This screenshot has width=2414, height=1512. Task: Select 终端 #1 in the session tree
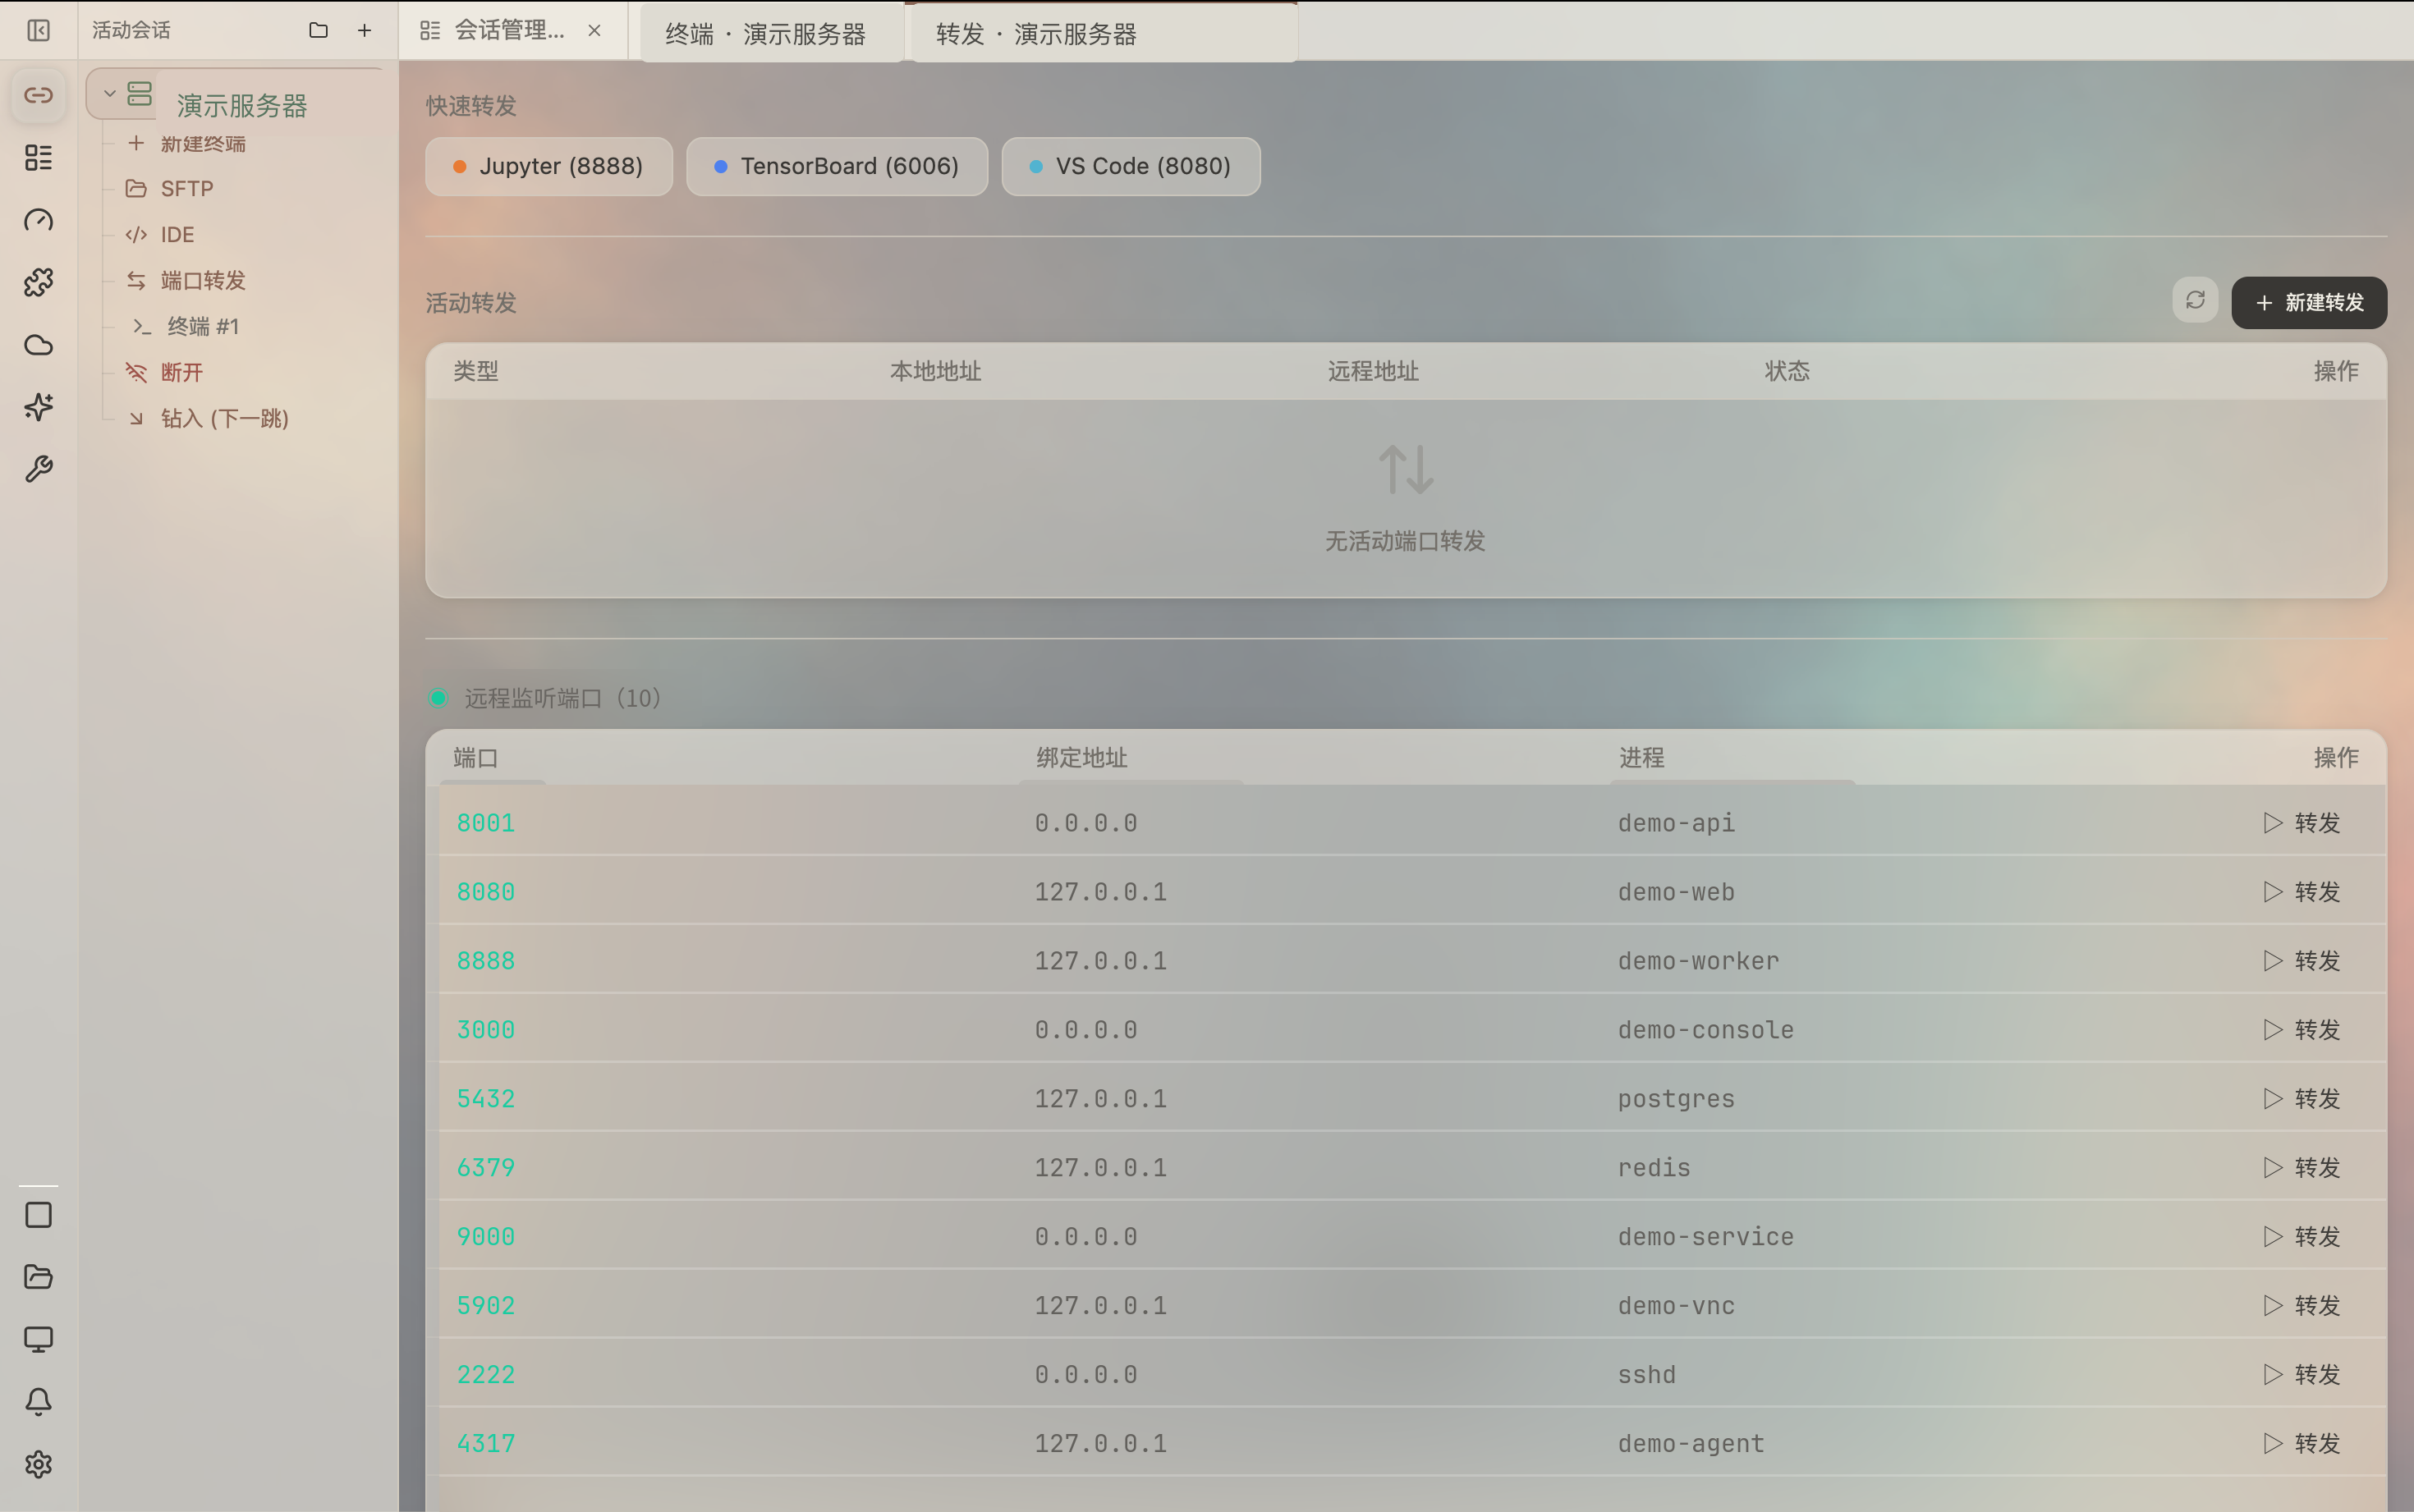pos(203,327)
